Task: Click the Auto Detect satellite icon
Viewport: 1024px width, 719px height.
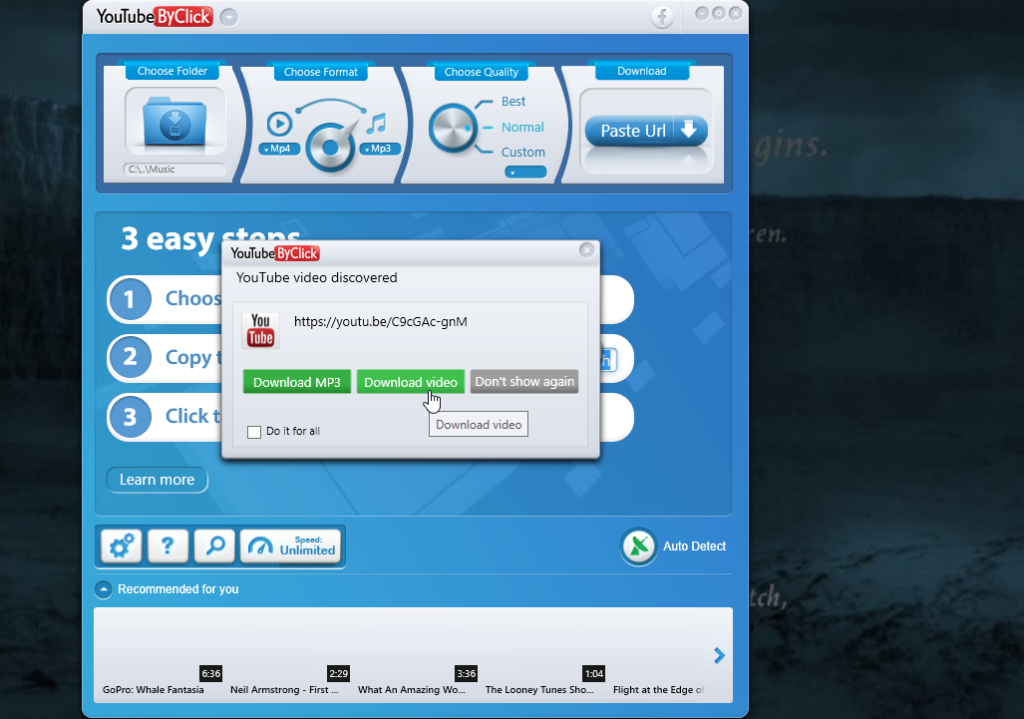Action: 637,546
